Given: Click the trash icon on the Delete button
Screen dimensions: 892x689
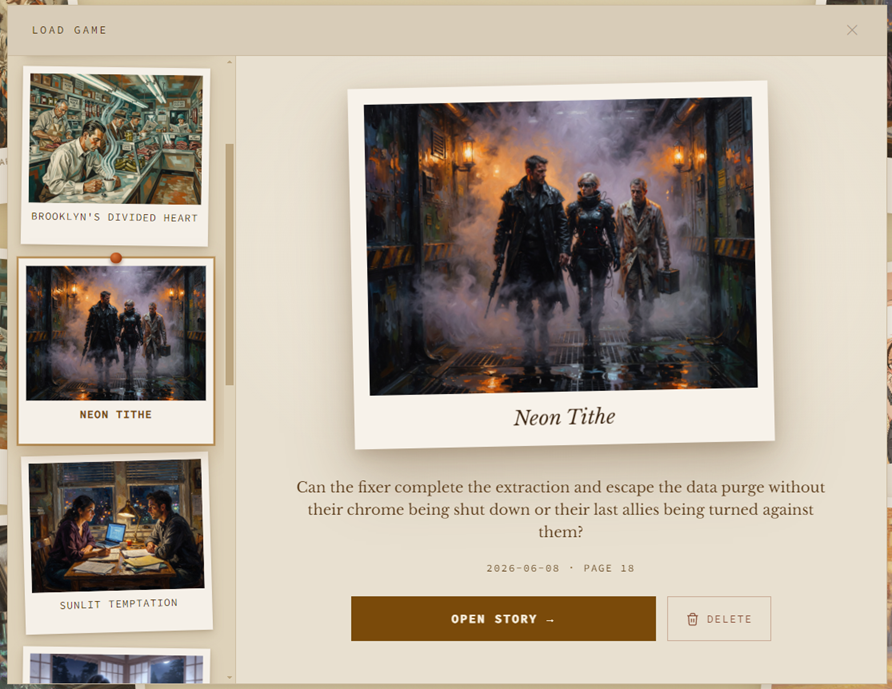Looking at the screenshot, I should coord(692,619).
